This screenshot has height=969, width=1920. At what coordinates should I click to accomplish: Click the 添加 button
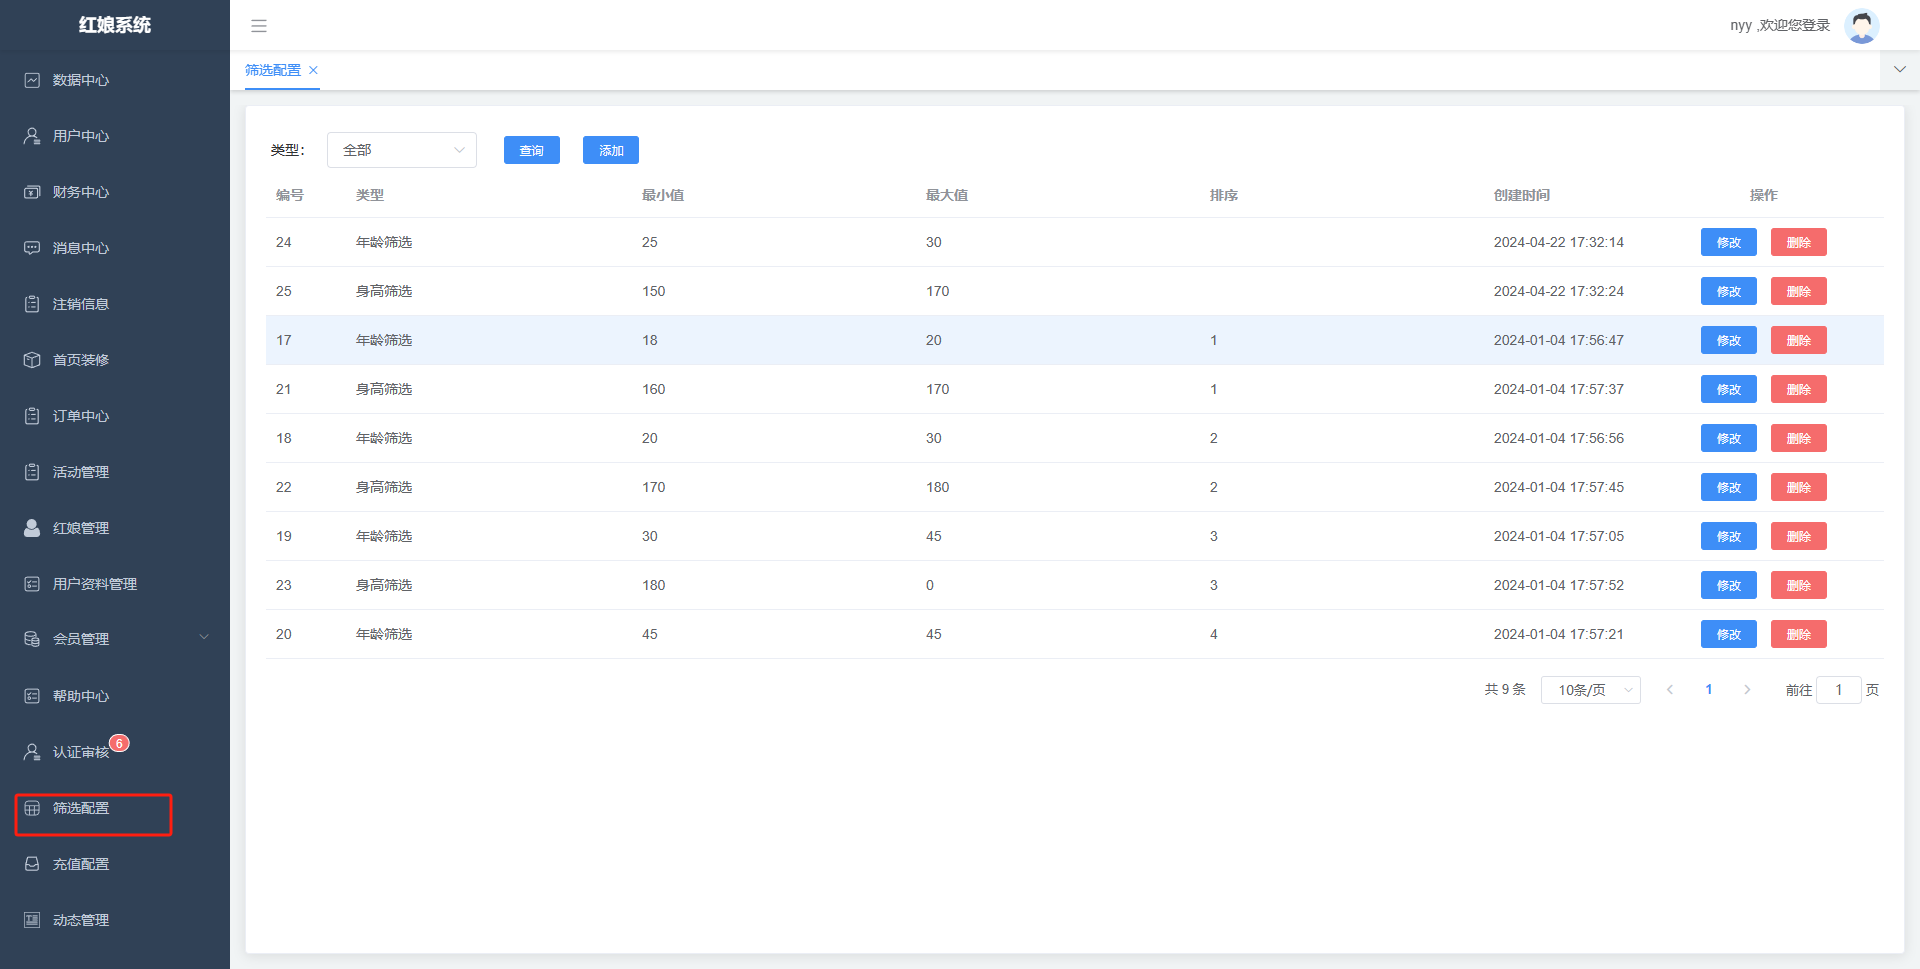point(610,150)
